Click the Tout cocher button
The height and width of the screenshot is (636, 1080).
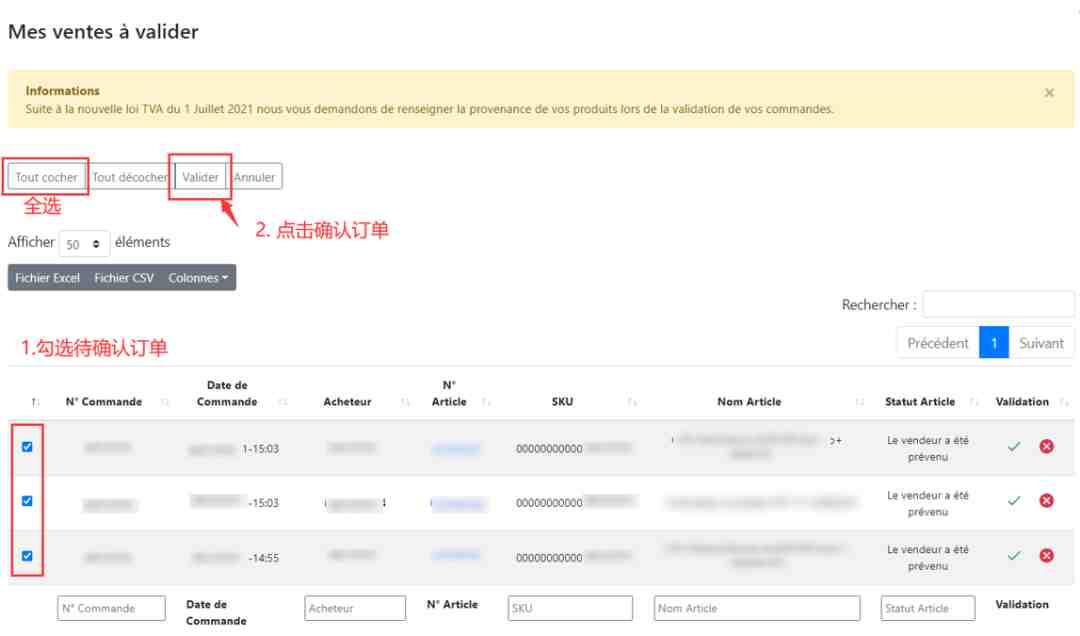[47, 177]
